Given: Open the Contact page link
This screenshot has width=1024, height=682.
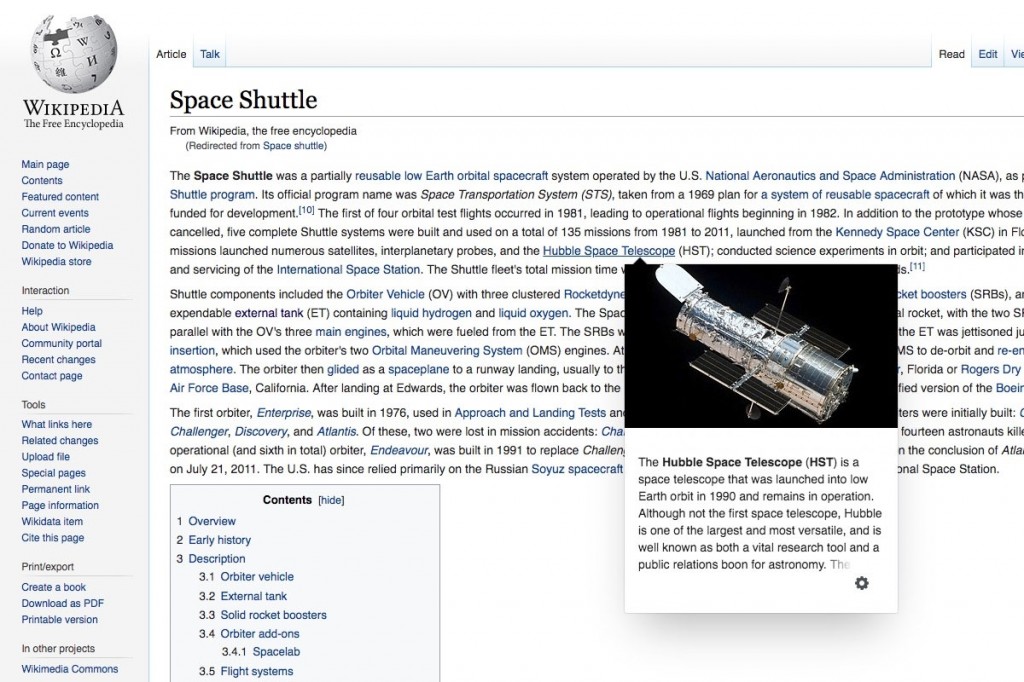Looking at the screenshot, I should tap(52, 376).
